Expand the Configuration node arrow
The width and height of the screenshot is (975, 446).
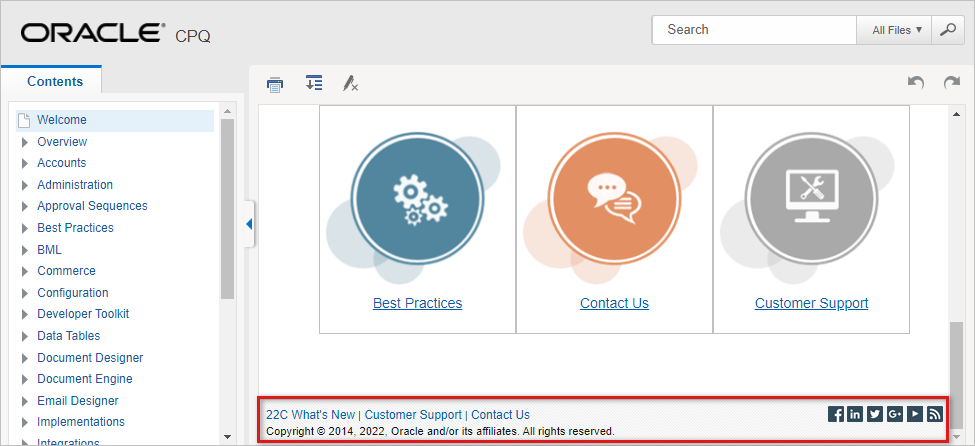coord(25,294)
